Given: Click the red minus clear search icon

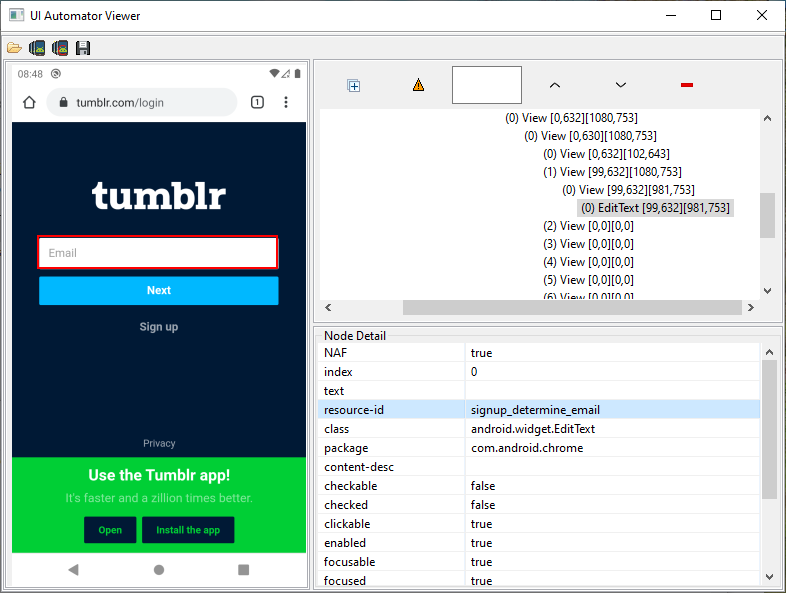Looking at the screenshot, I should point(687,85).
